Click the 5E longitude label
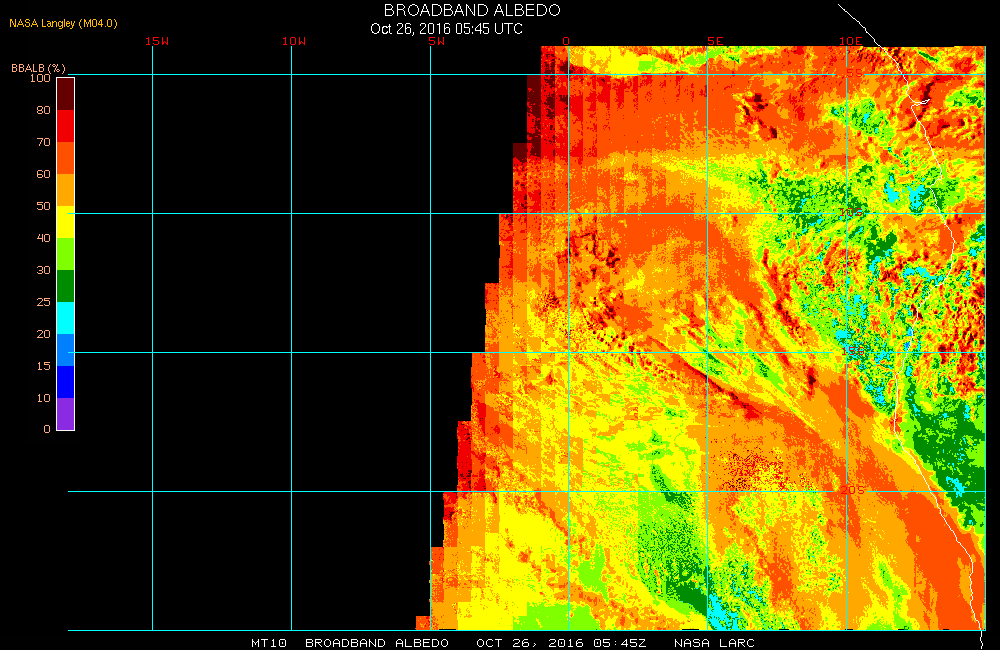The image size is (1000, 650). pyautogui.click(x=714, y=41)
